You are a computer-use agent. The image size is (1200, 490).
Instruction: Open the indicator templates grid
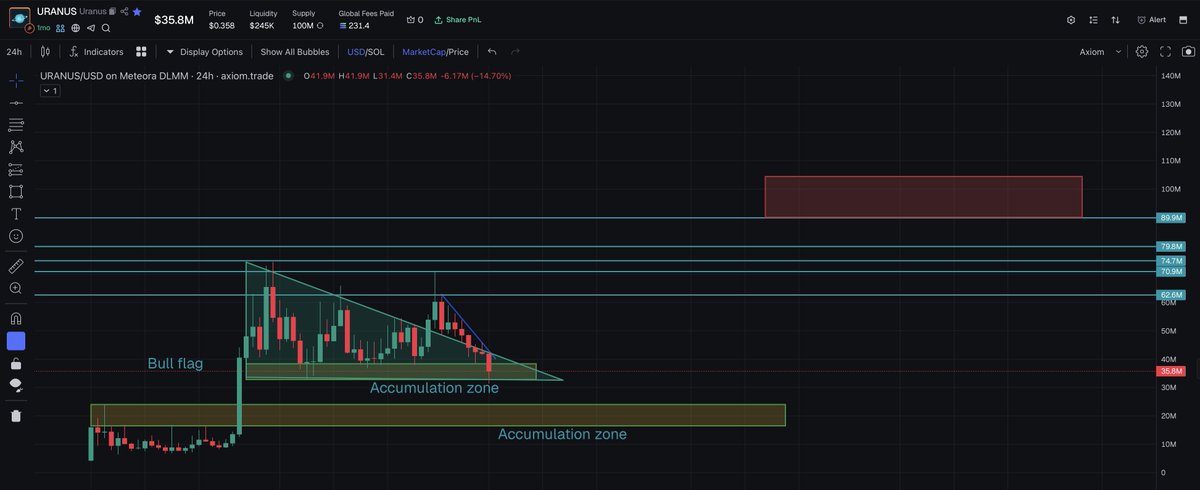(x=141, y=51)
